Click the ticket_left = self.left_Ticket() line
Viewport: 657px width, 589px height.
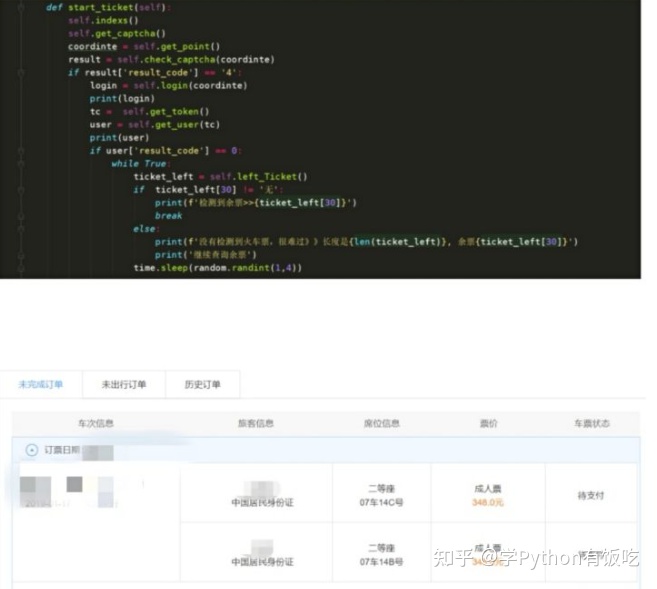click(220, 176)
